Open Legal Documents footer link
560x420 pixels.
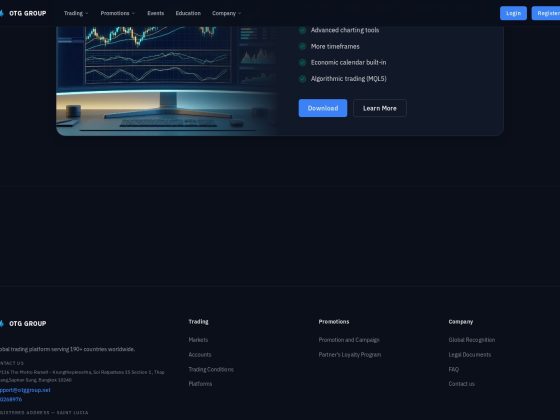[x=470, y=355]
